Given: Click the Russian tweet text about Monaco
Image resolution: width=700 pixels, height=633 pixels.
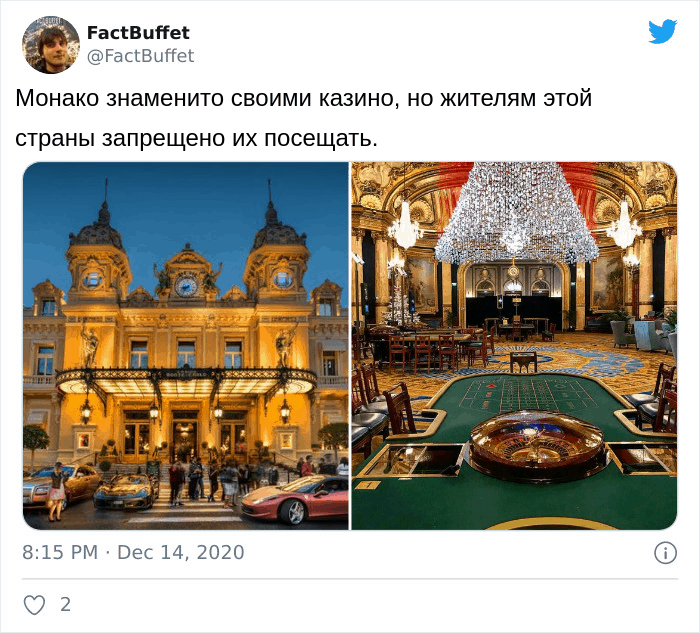Looking at the screenshot, I should (304, 118).
